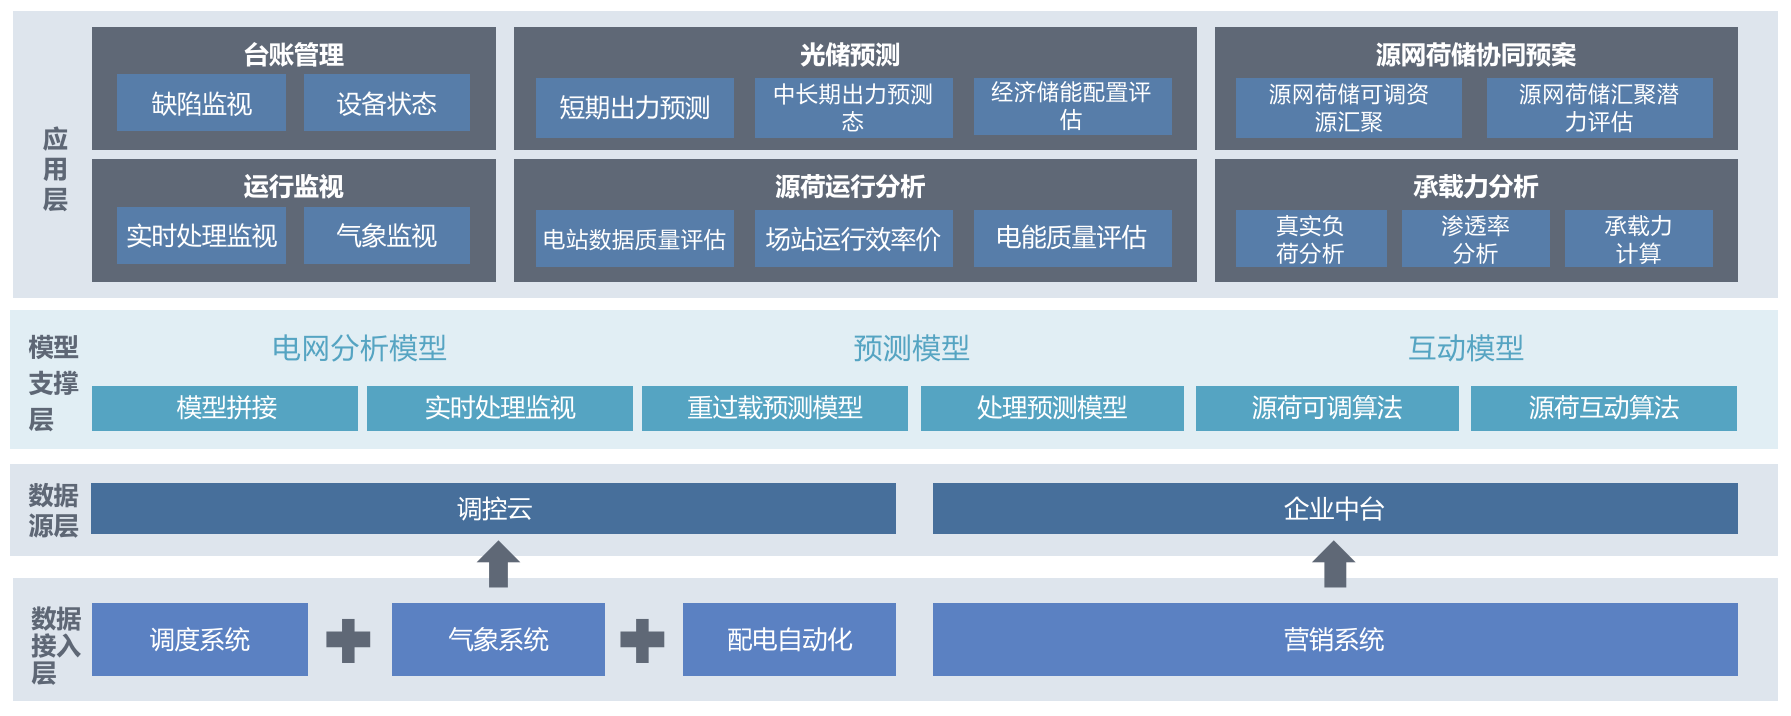
Task: Select the 调控云 data source bar
Action: [x=493, y=509]
